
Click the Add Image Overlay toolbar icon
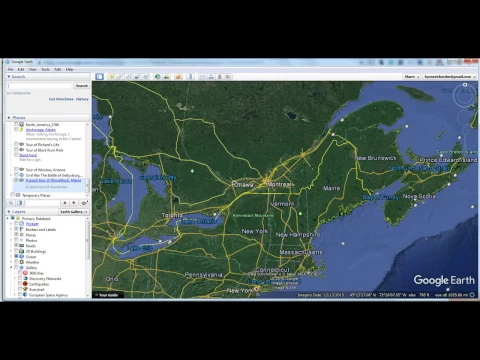(137, 77)
